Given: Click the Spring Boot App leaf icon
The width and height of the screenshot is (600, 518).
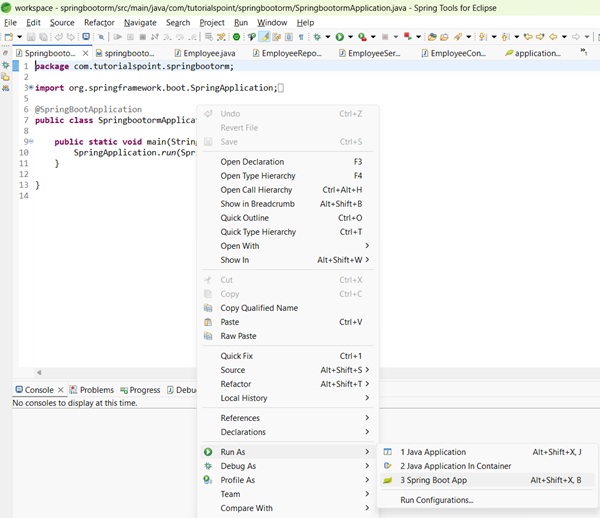Looking at the screenshot, I should click(388, 480).
